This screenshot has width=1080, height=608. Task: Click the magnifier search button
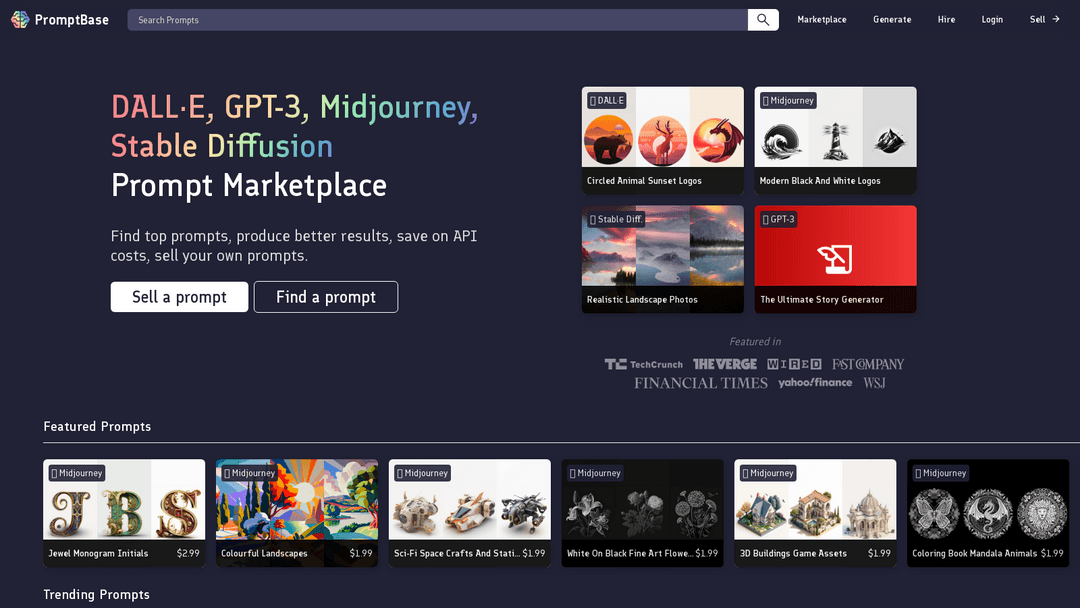[x=763, y=20]
